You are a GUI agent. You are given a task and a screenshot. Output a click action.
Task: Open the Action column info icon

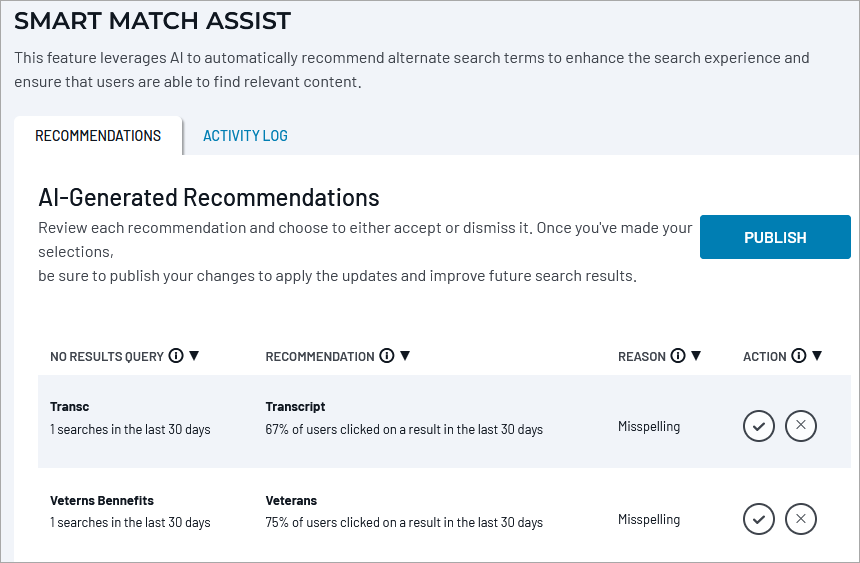click(799, 356)
